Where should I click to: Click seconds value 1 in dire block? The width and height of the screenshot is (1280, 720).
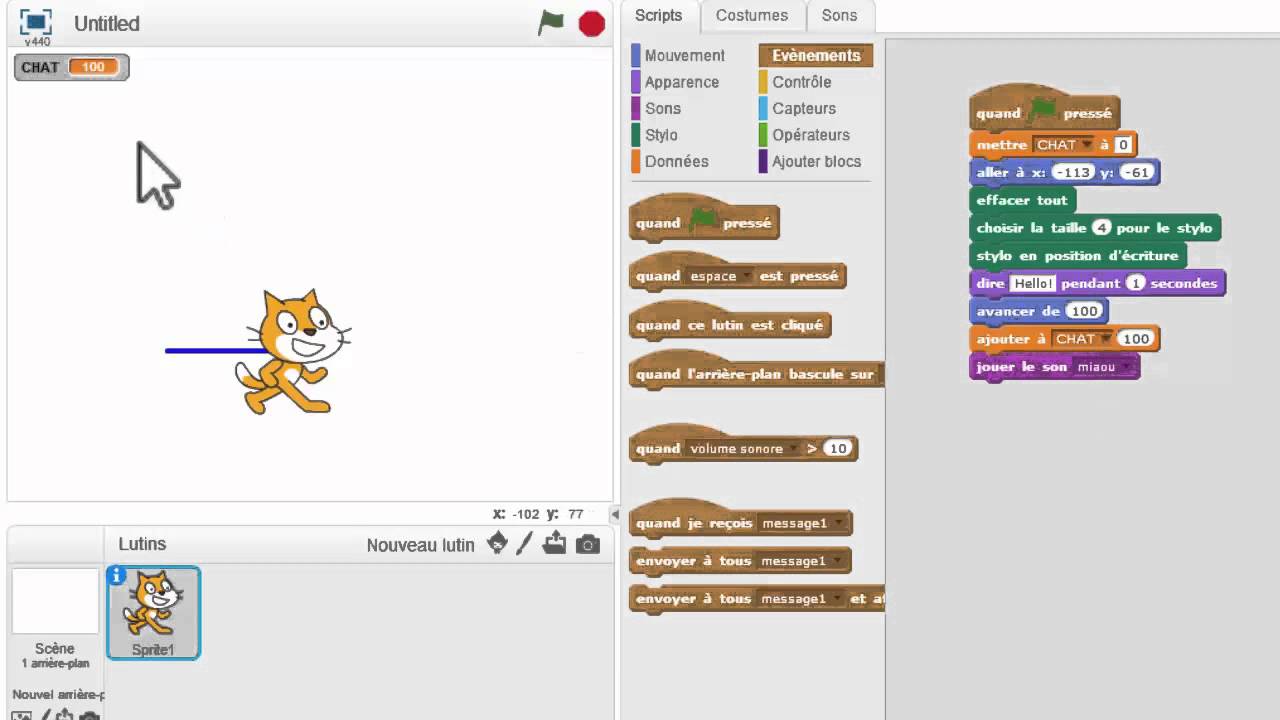pos(1135,284)
